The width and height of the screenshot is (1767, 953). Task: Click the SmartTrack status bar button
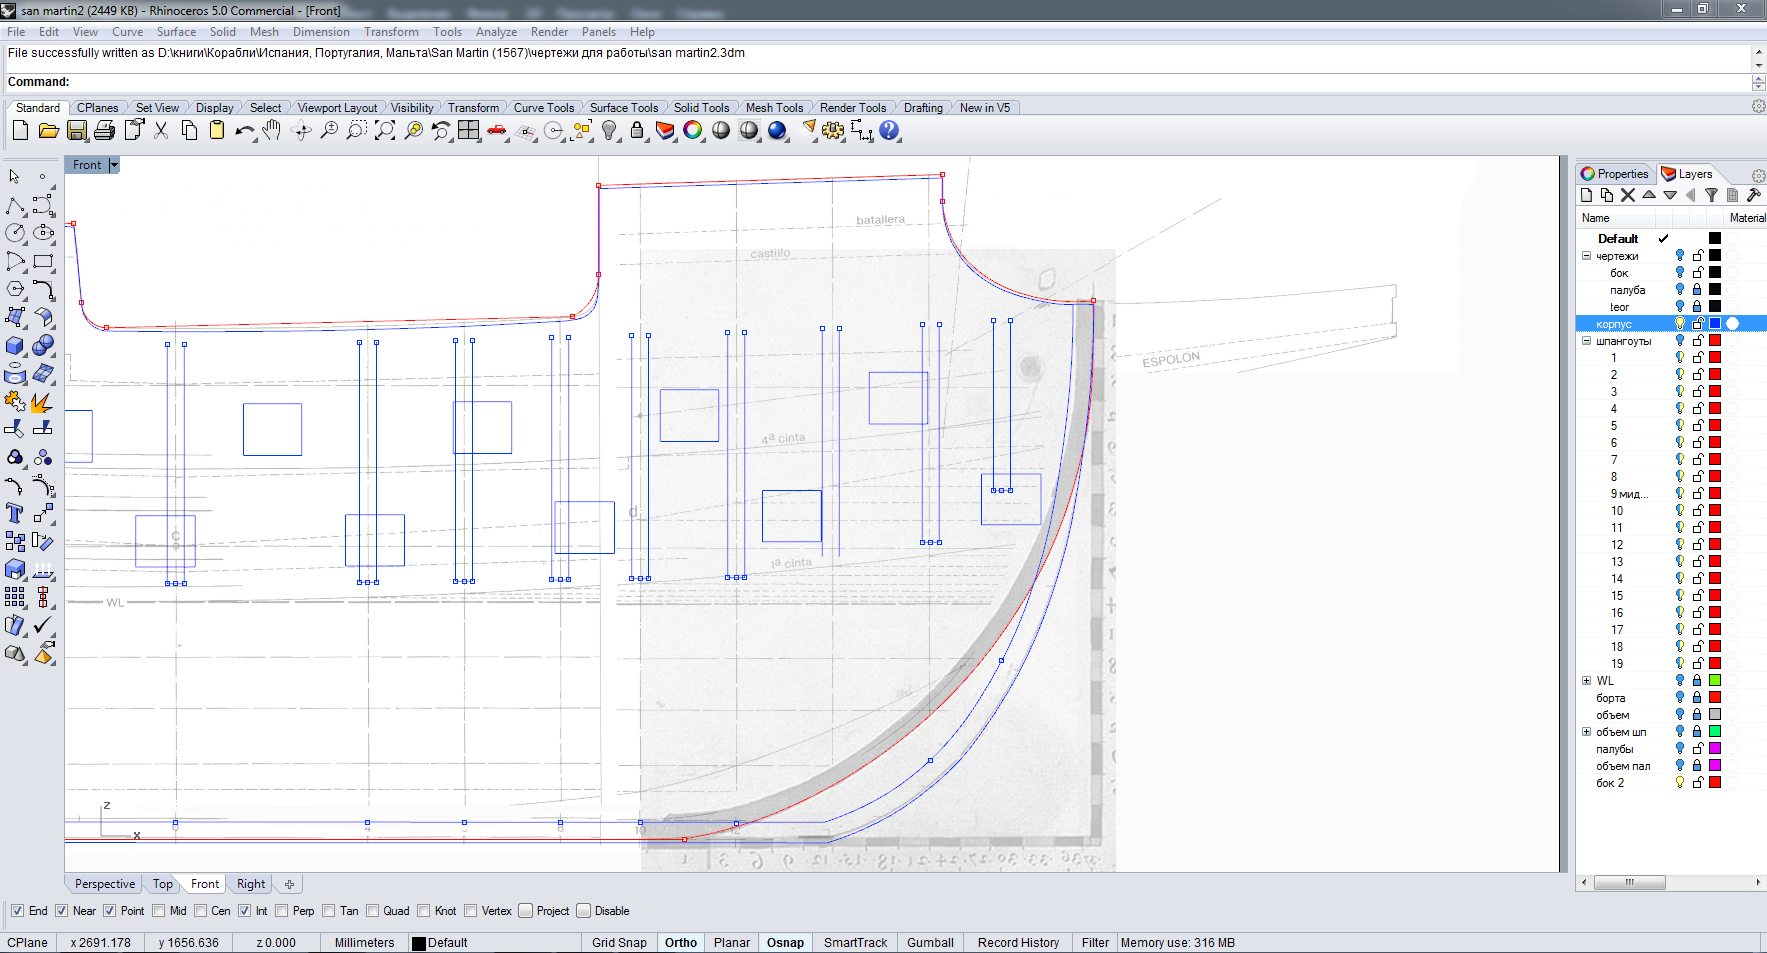pos(855,942)
